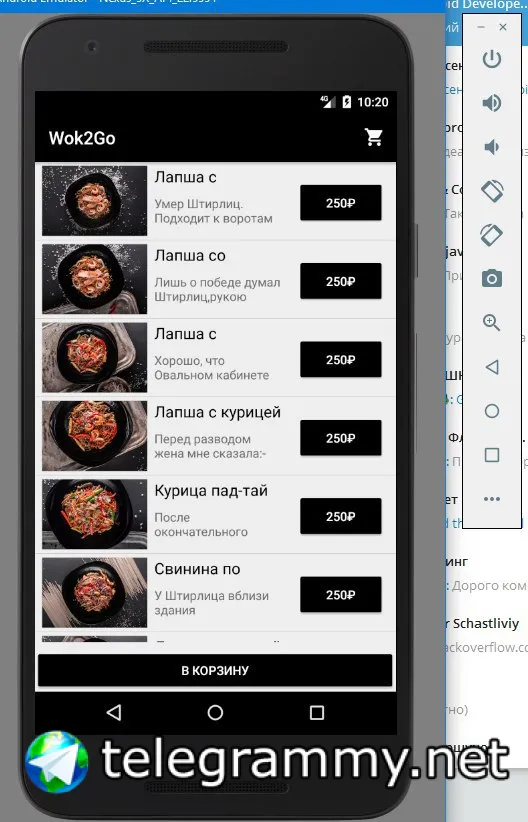Click the emulator sidebar home circle icon
The height and width of the screenshot is (822, 528).
point(492,410)
